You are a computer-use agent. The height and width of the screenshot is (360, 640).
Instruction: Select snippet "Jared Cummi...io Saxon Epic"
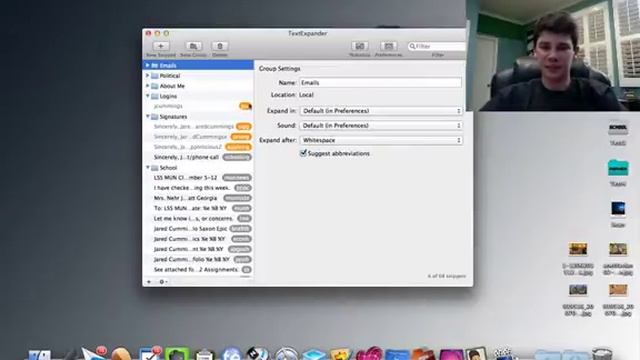pos(198,229)
